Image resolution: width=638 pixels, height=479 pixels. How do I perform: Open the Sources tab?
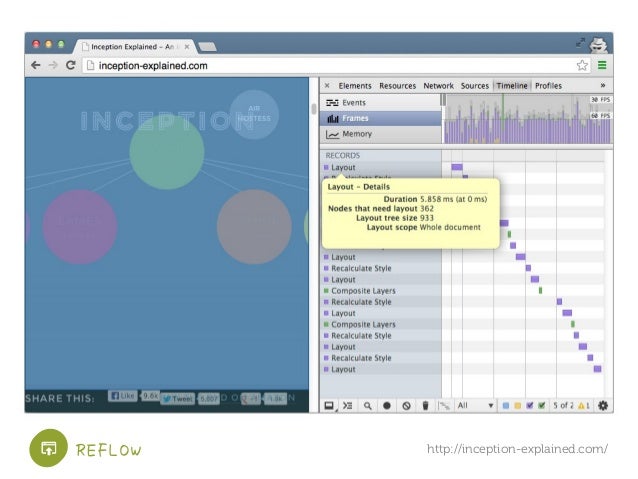pos(474,86)
